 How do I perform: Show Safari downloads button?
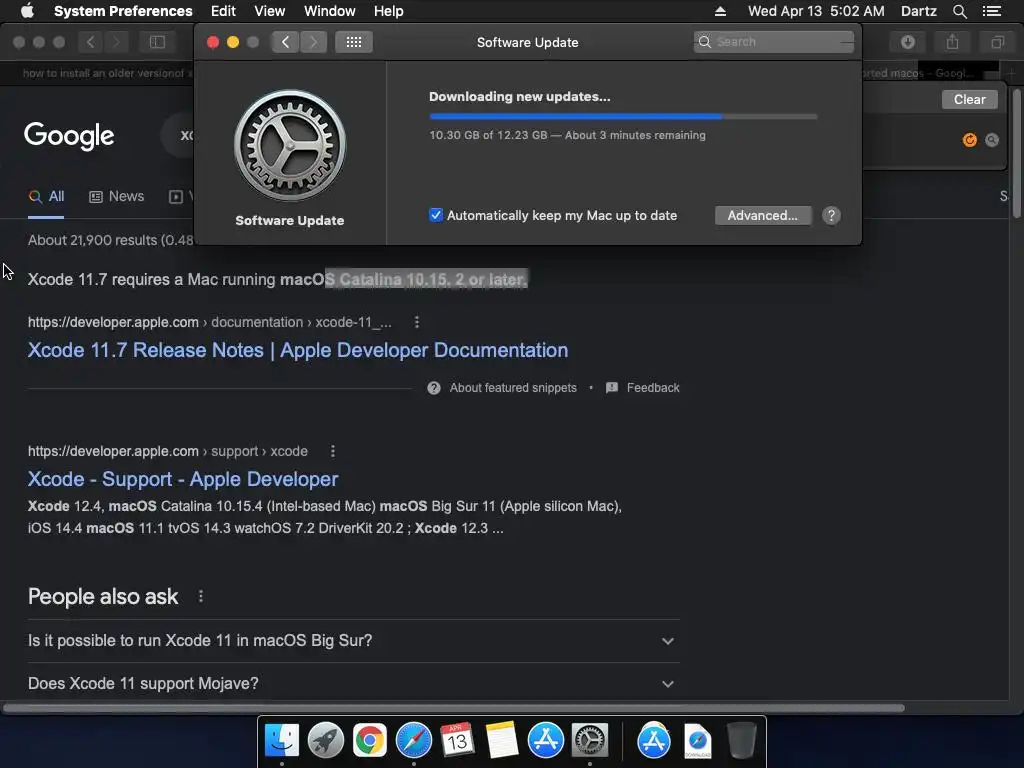pos(908,42)
